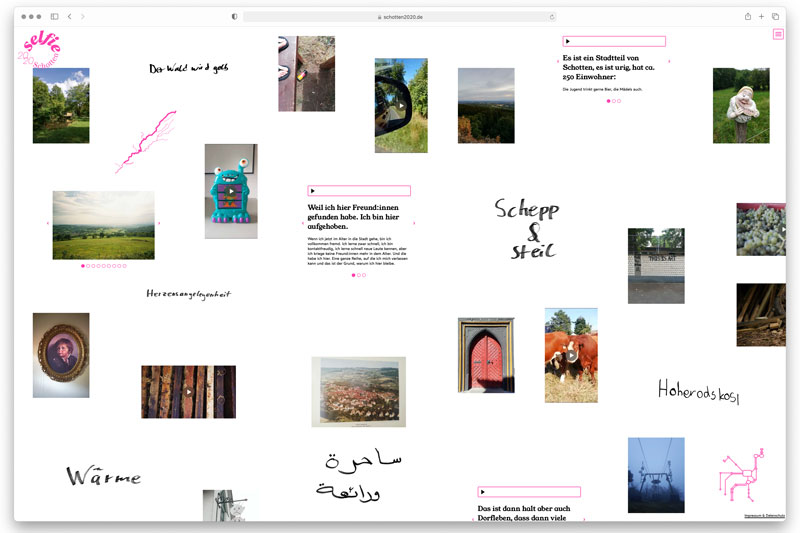Reload the page in address bar
This screenshot has height=533, width=800.
coord(551,17)
